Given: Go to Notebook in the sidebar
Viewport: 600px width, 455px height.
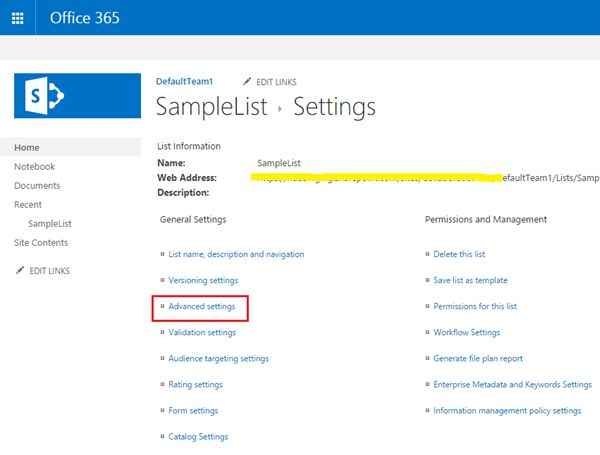Looking at the screenshot, I should point(34,167).
